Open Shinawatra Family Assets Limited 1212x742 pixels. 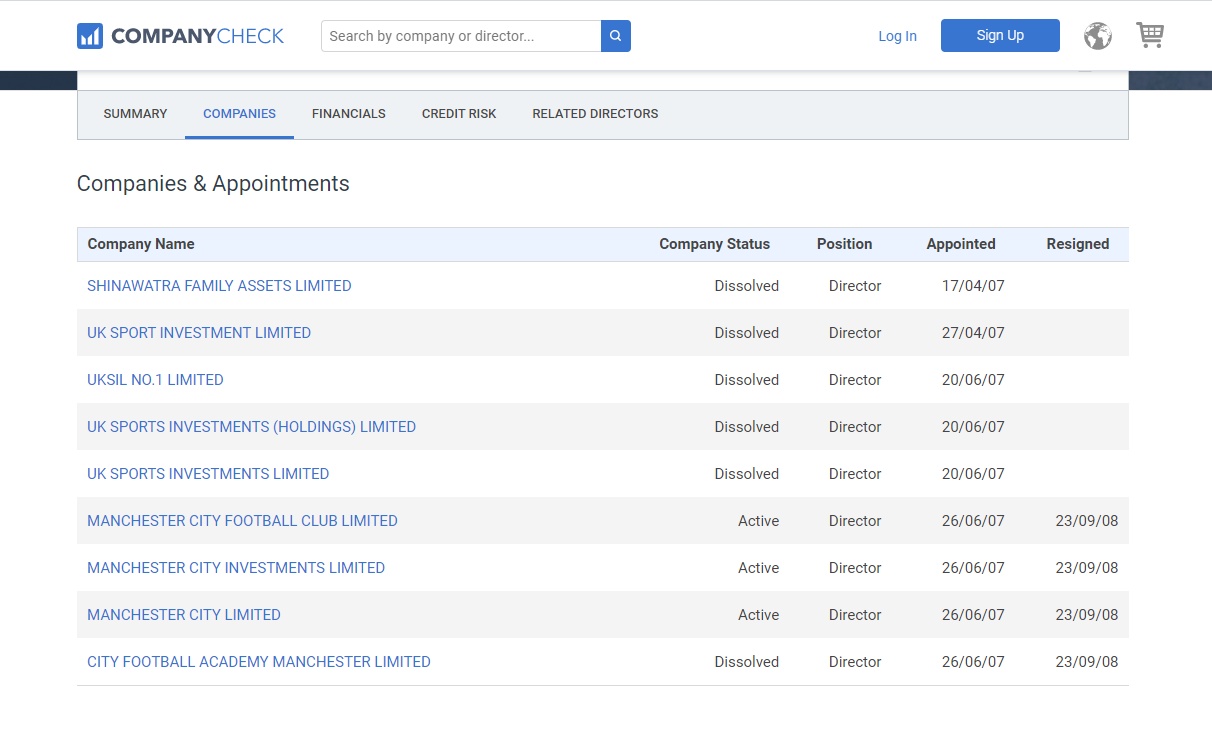pos(219,286)
